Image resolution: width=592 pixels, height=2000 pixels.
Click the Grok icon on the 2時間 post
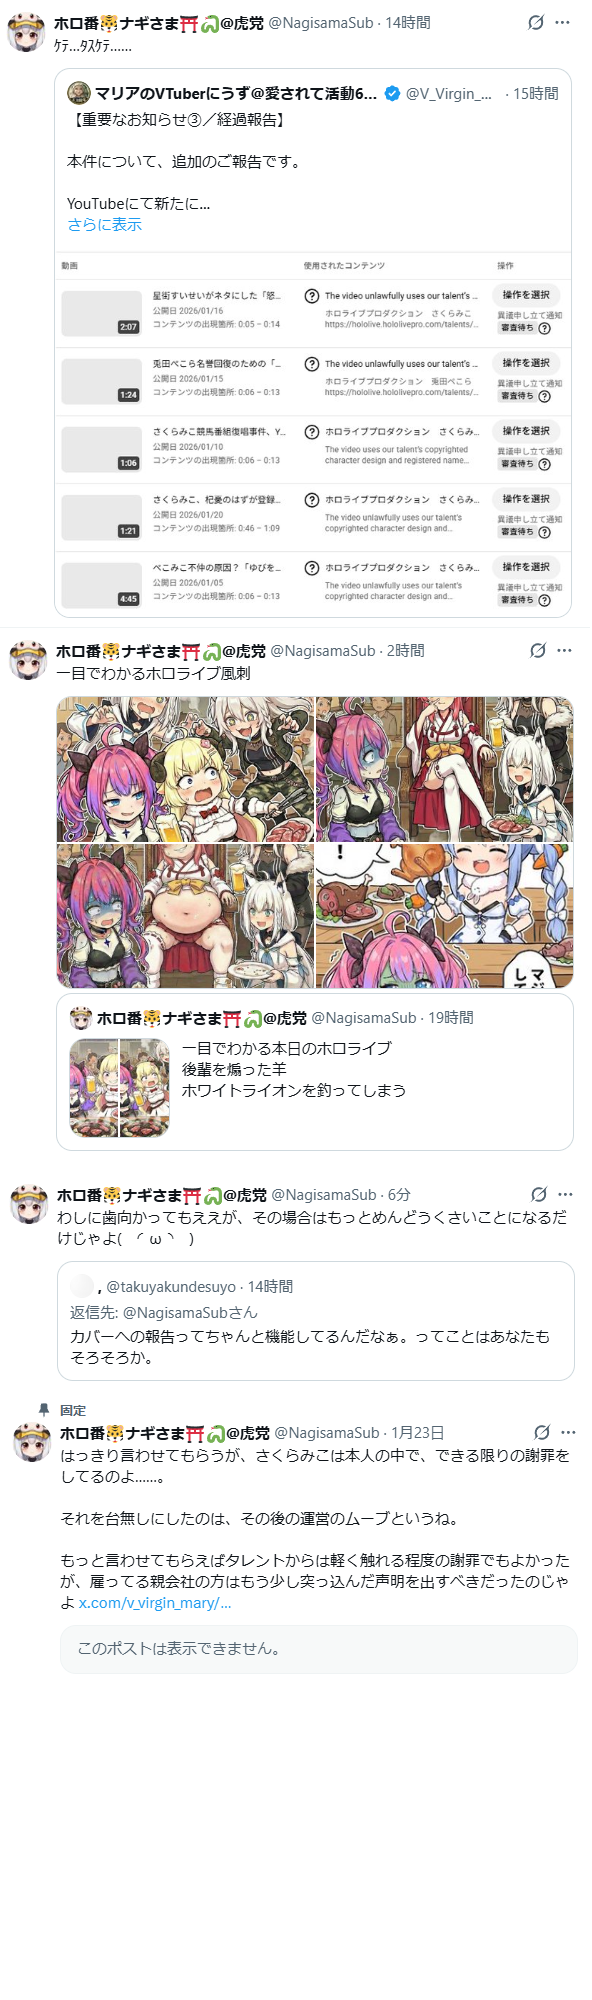coord(538,650)
